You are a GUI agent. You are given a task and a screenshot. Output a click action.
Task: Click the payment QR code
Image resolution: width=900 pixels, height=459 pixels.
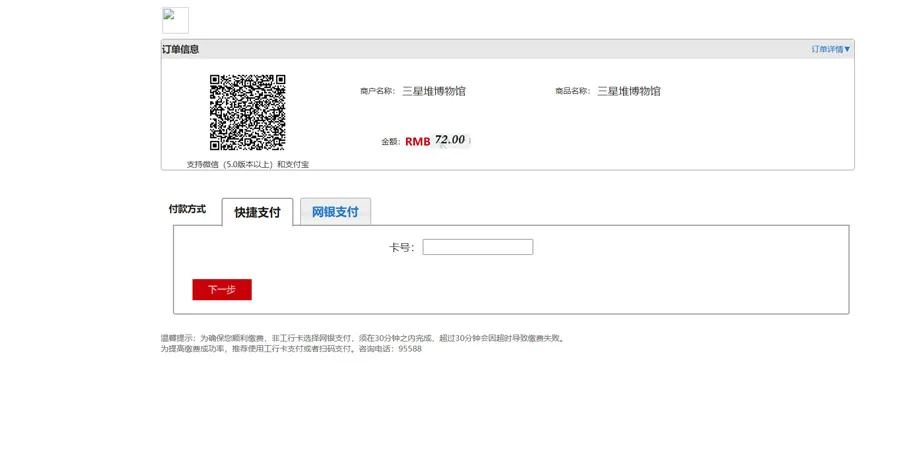tap(247, 112)
